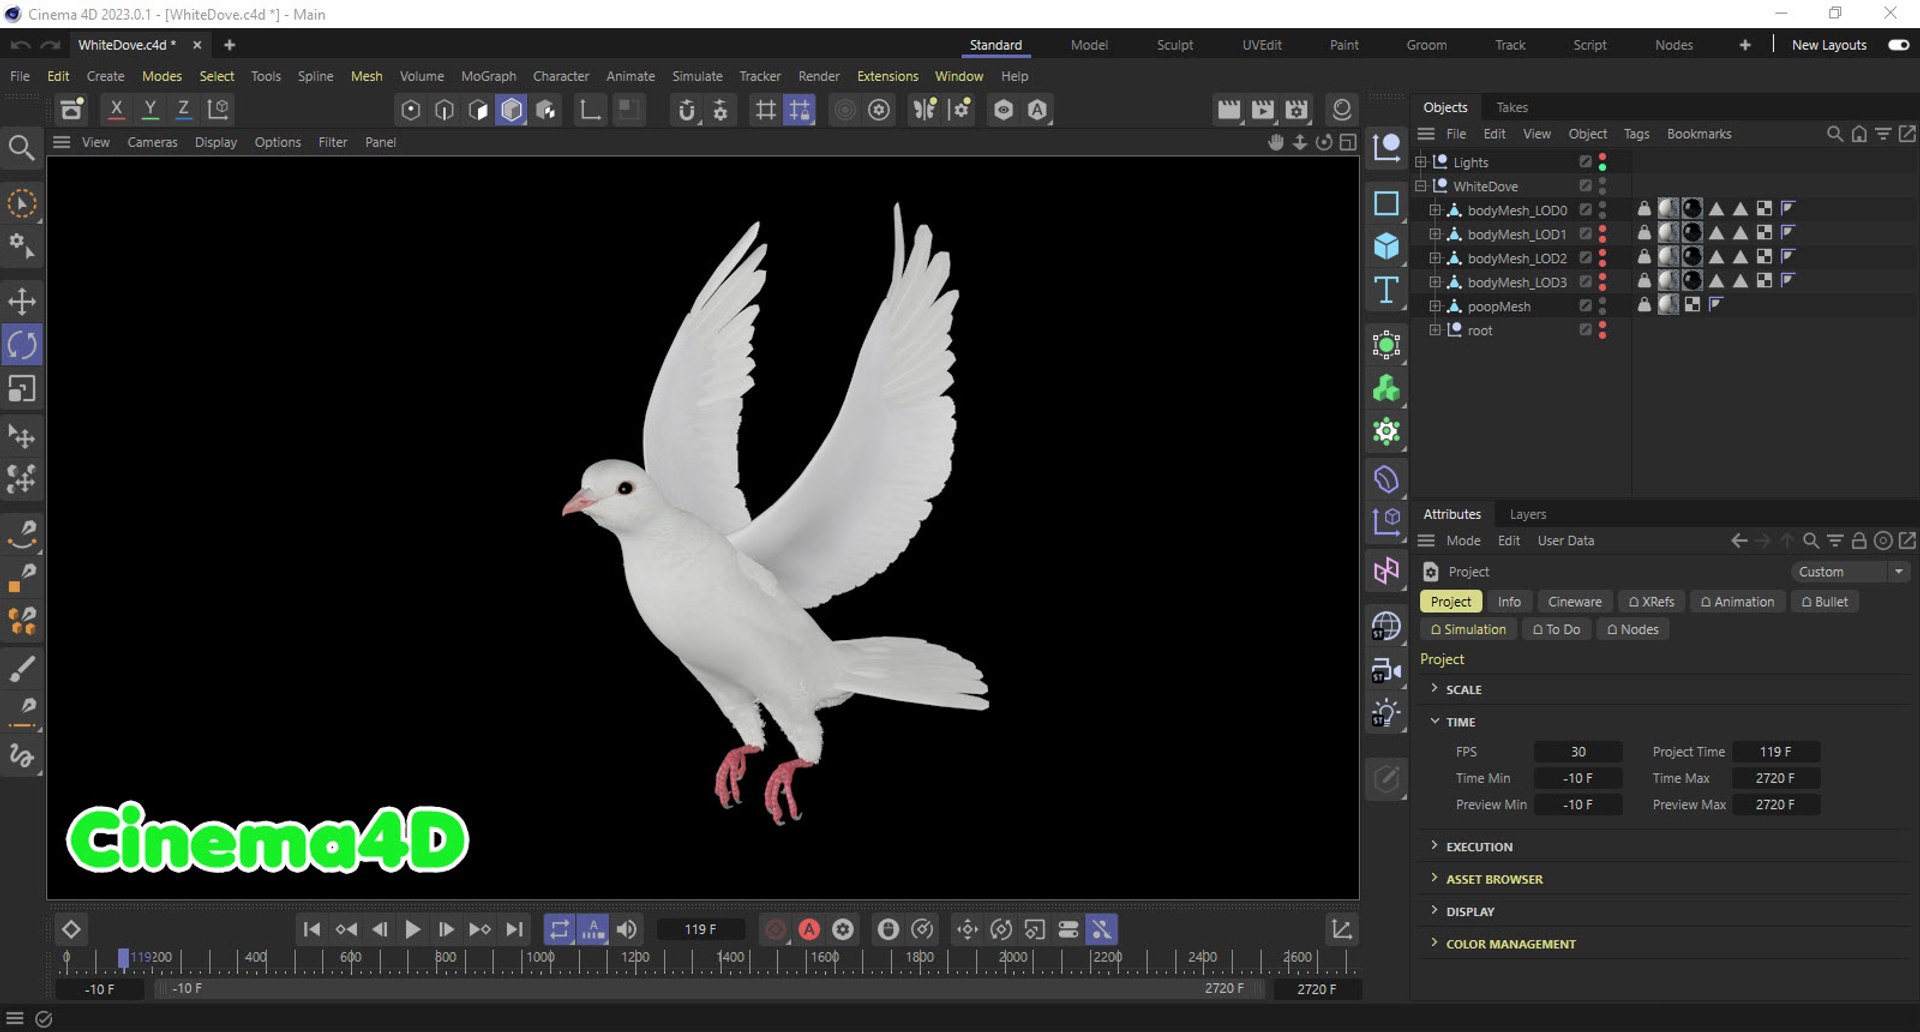Select Edges mode icon in top toolbar

coord(444,109)
